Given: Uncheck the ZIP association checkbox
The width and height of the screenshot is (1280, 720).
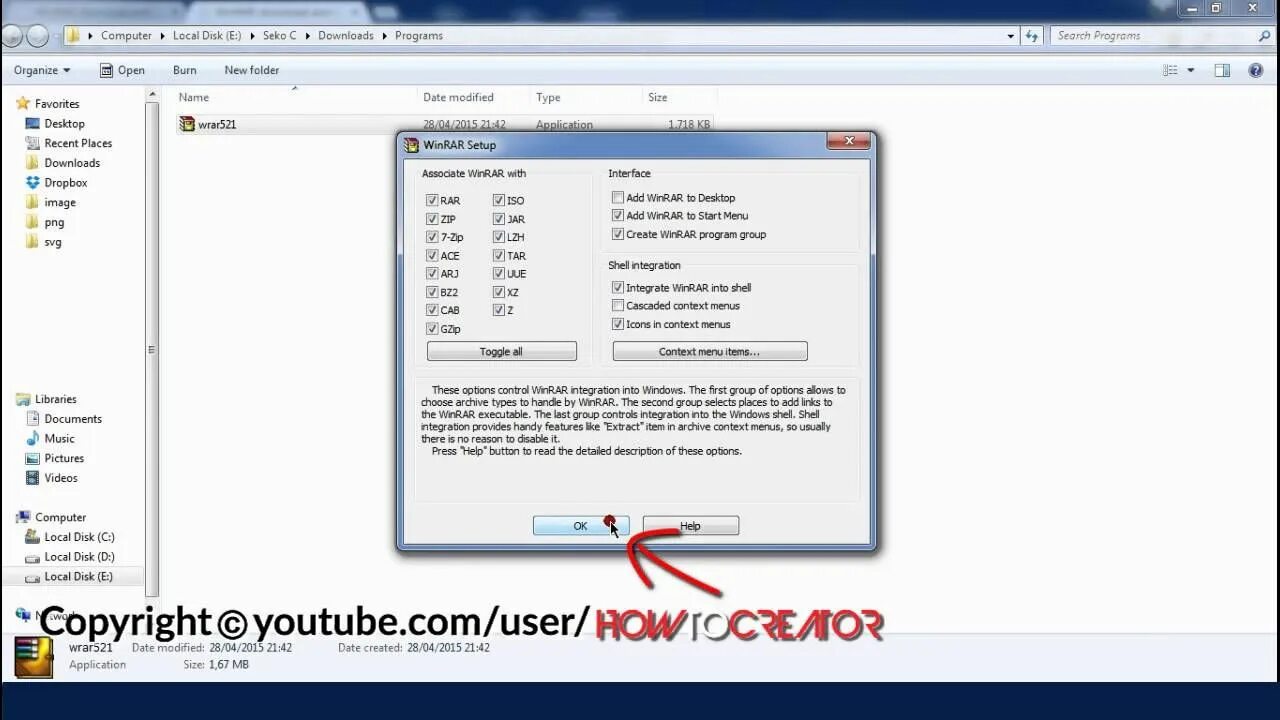Looking at the screenshot, I should tap(432, 219).
